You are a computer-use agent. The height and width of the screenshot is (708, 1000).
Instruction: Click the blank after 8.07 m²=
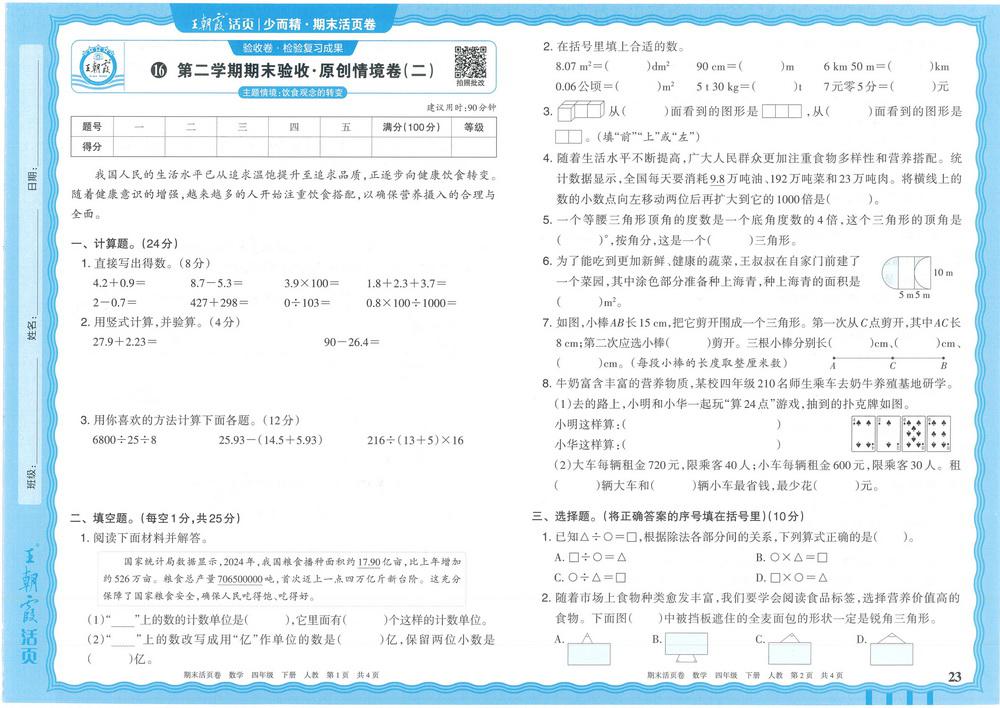coord(628,66)
